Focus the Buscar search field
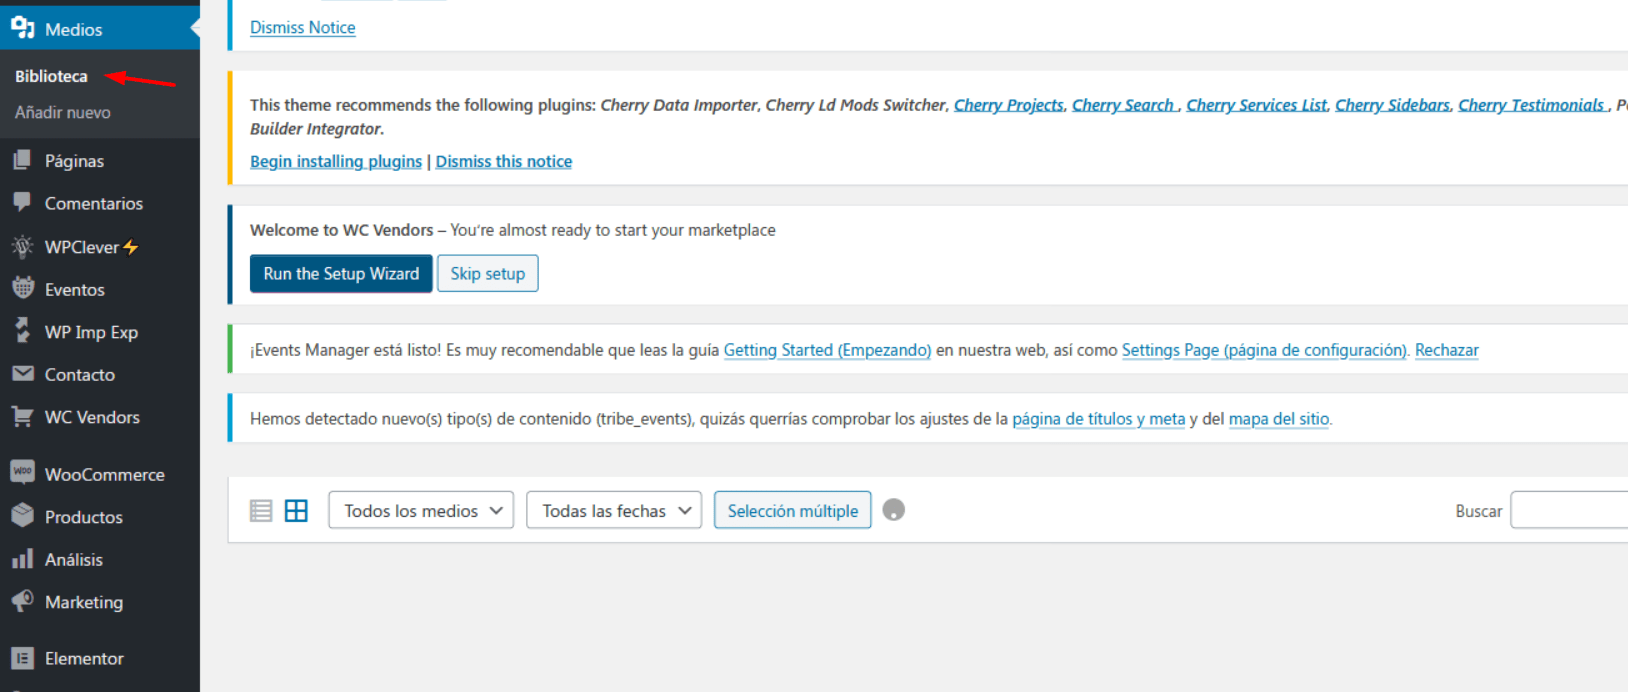This screenshot has height=692, width=1628. pyautogui.click(x=1569, y=510)
